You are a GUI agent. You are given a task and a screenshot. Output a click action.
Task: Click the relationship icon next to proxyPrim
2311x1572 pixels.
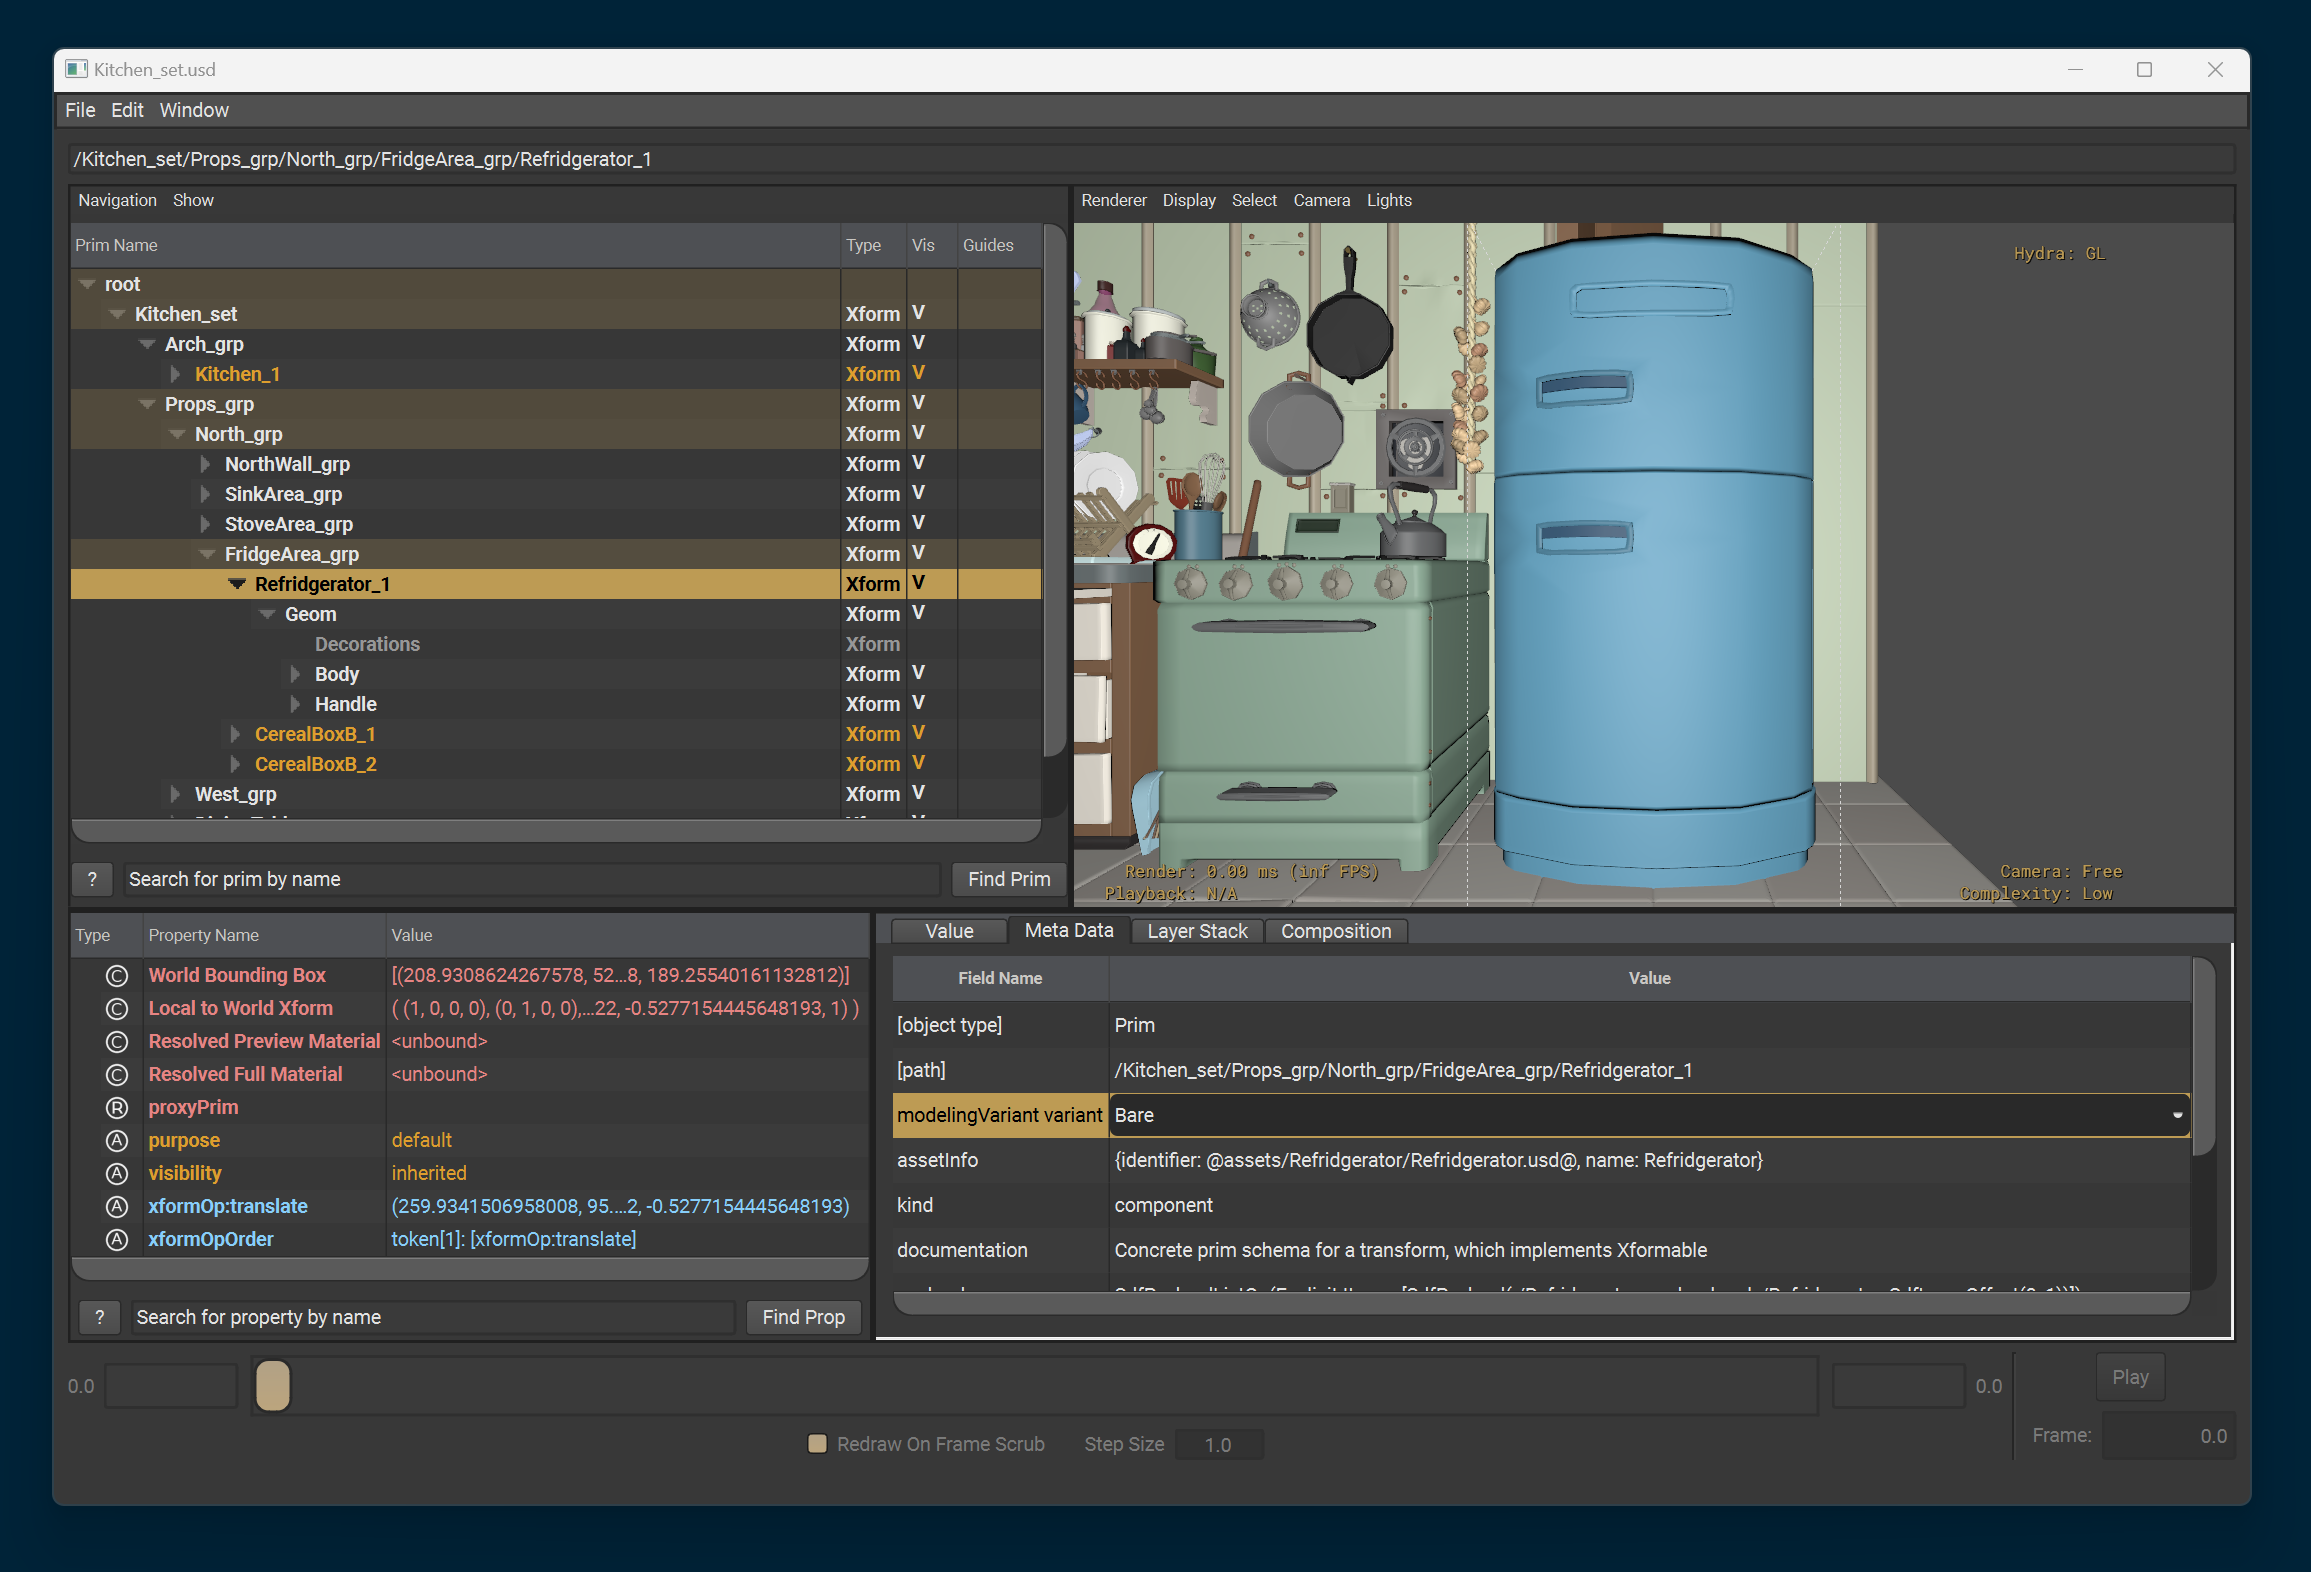coord(117,1107)
